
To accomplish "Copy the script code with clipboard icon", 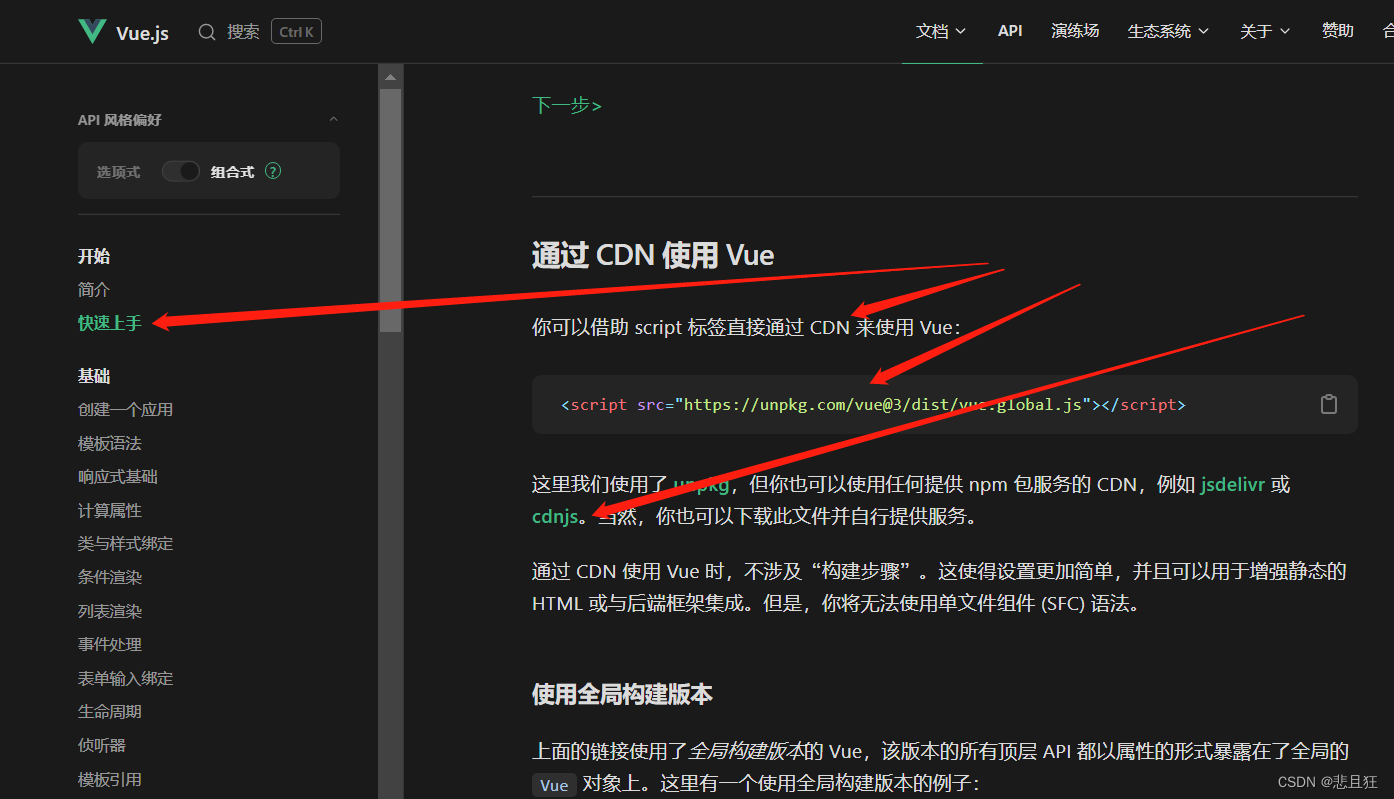I will pyautogui.click(x=1328, y=404).
